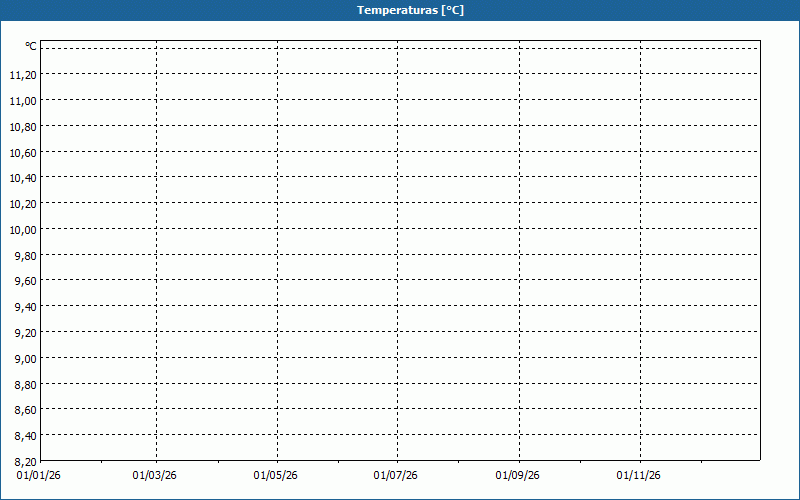Click the °C unit label on axis

[x=31, y=46]
